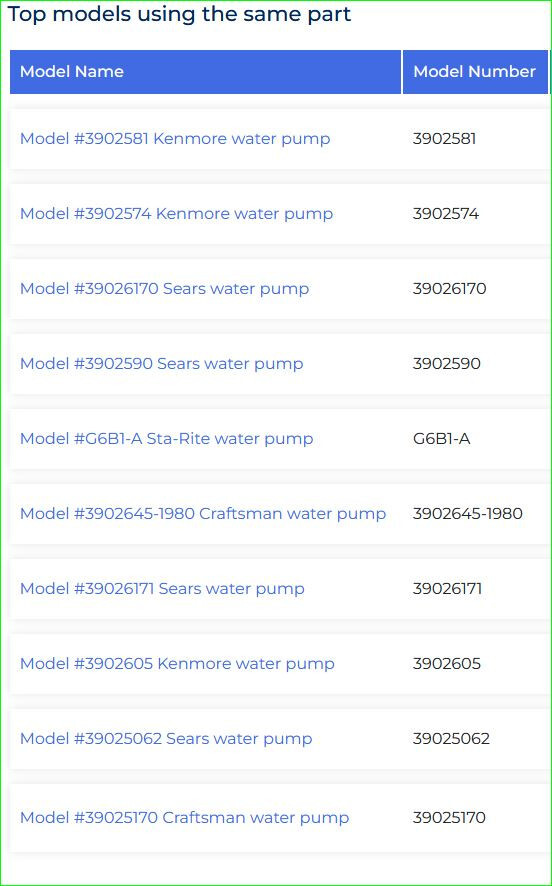Open Model #3902581 Kenmore water pump link
The width and height of the screenshot is (552, 886).
[x=175, y=138]
